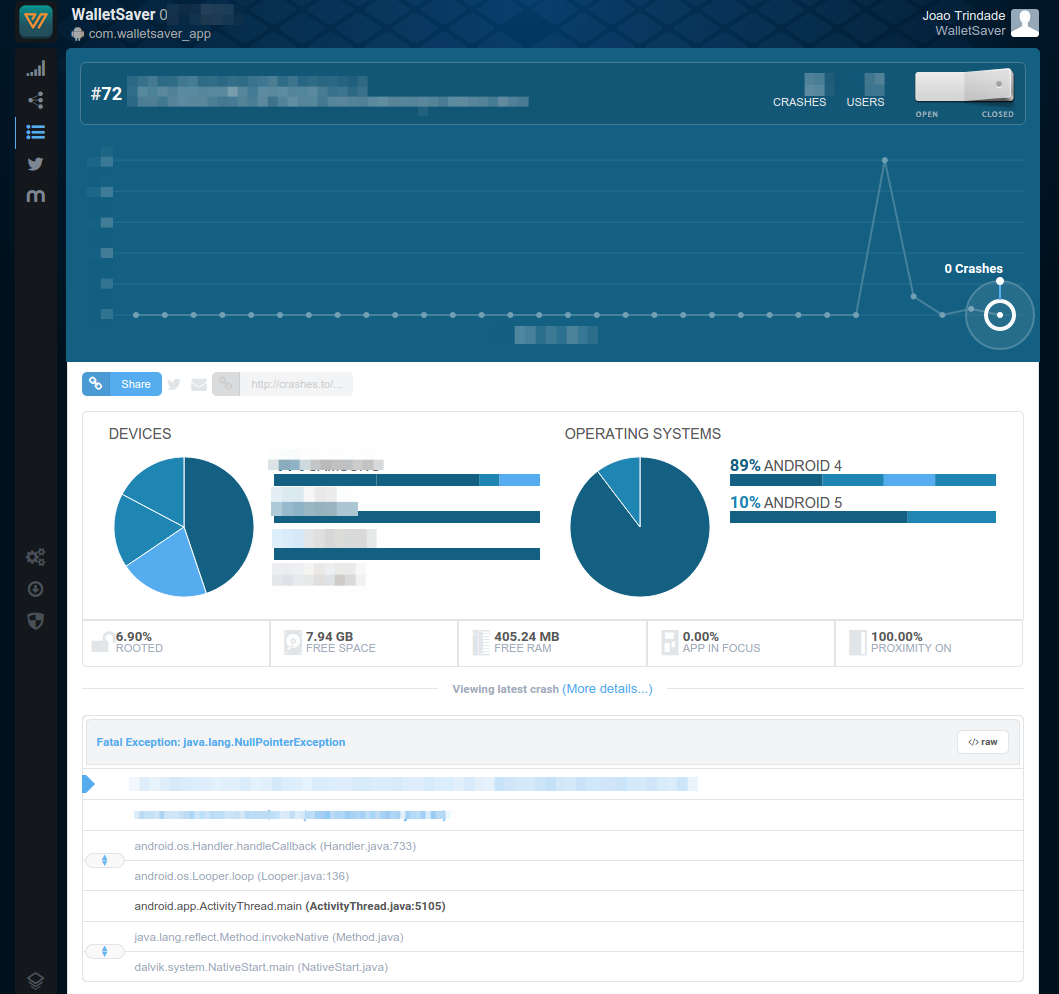This screenshot has height=994, width=1059.
Task: Open the settings gears icon in sidebar
Action: click(36, 557)
